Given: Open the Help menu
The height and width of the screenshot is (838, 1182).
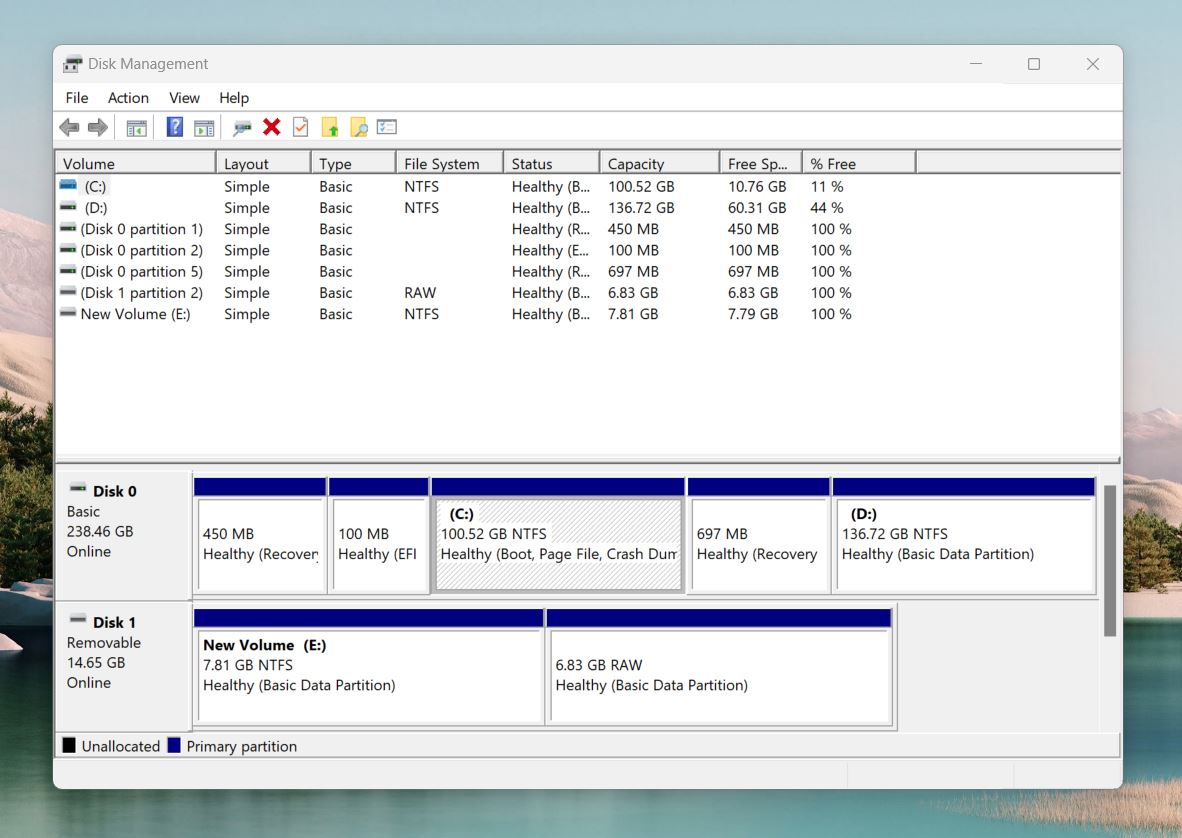Looking at the screenshot, I should [234, 98].
